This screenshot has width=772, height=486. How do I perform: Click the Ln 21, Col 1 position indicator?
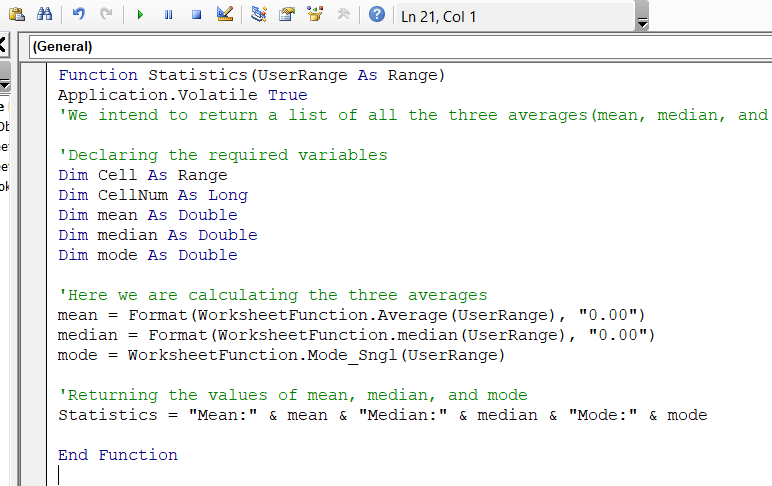(438, 16)
